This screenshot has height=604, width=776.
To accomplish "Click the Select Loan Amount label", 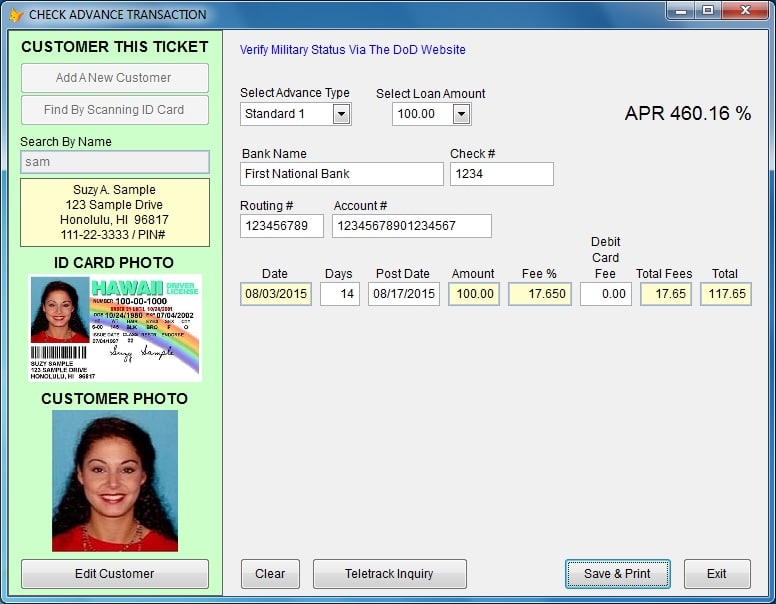I will tap(431, 94).
